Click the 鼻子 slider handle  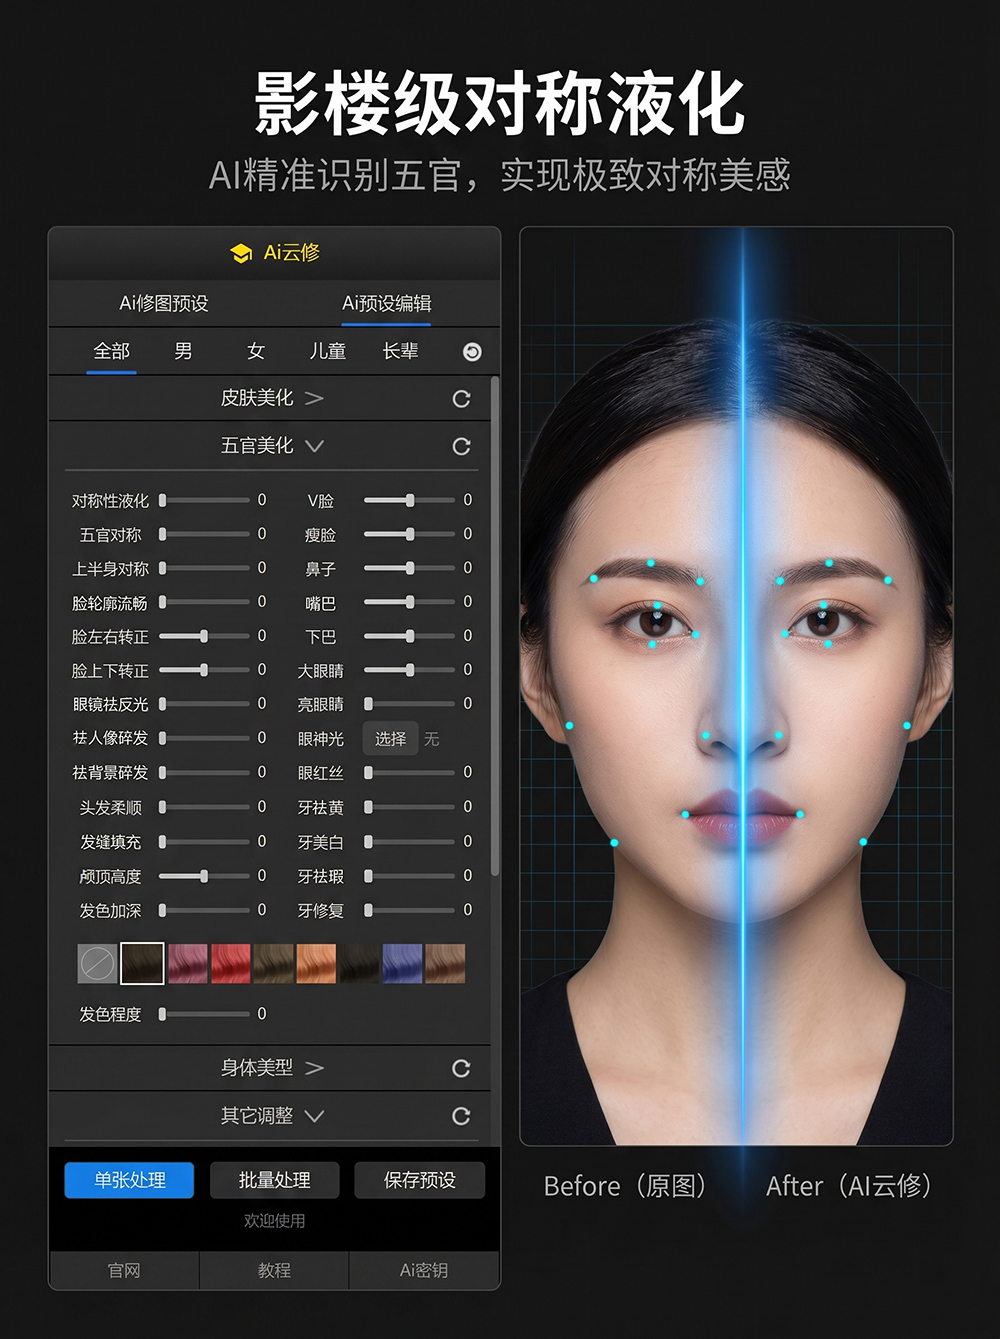click(x=410, y=568)
